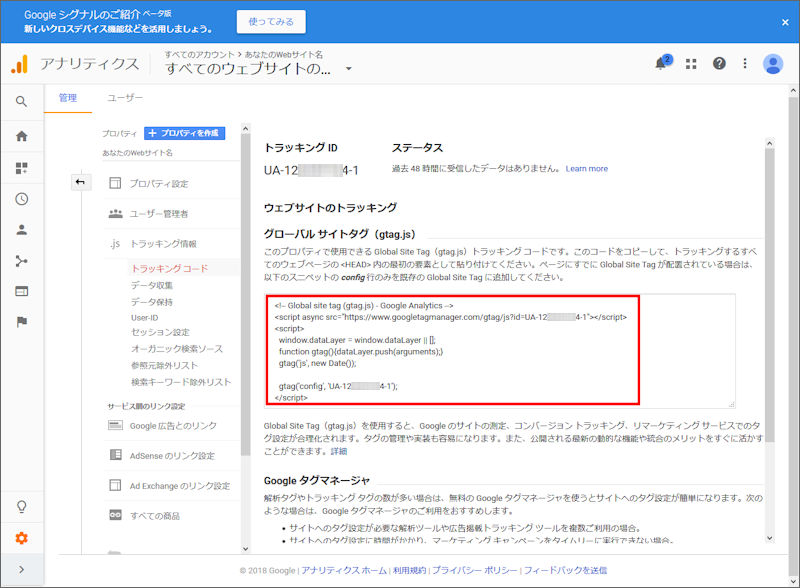800x588 pixels.
Task: Click the ウェブサイトのトラッキング heading
Action: (x=330, y=208)
